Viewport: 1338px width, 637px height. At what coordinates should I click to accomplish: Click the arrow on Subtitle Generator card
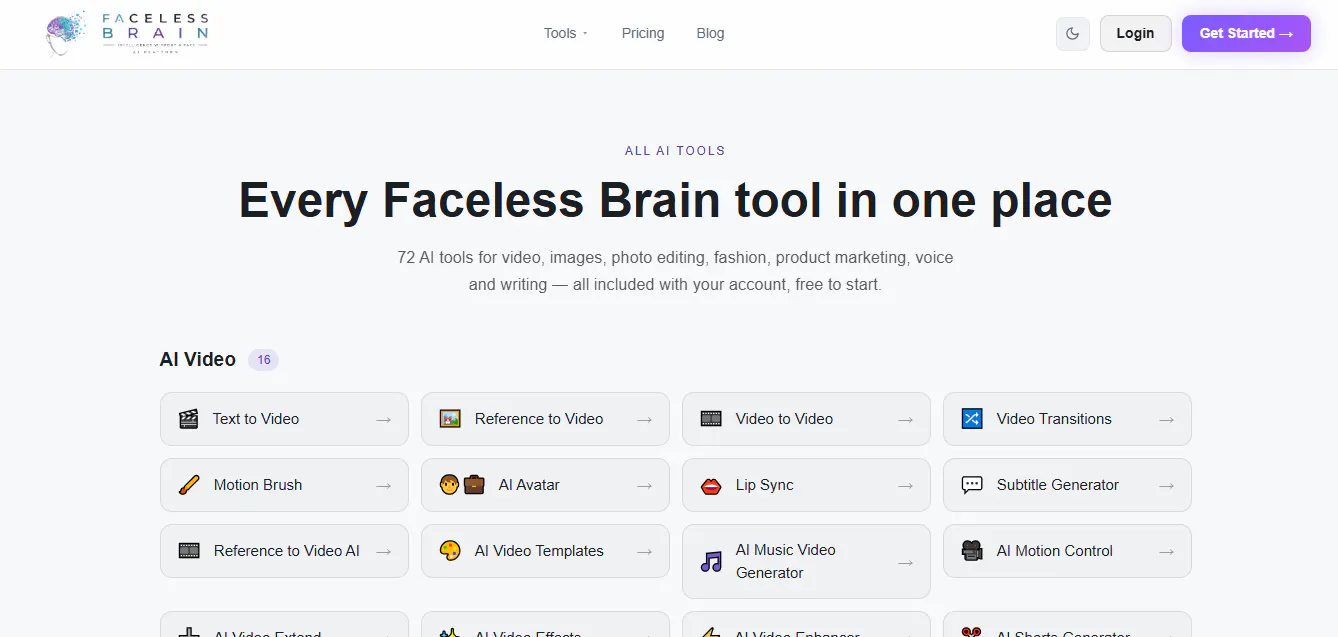1166,486
